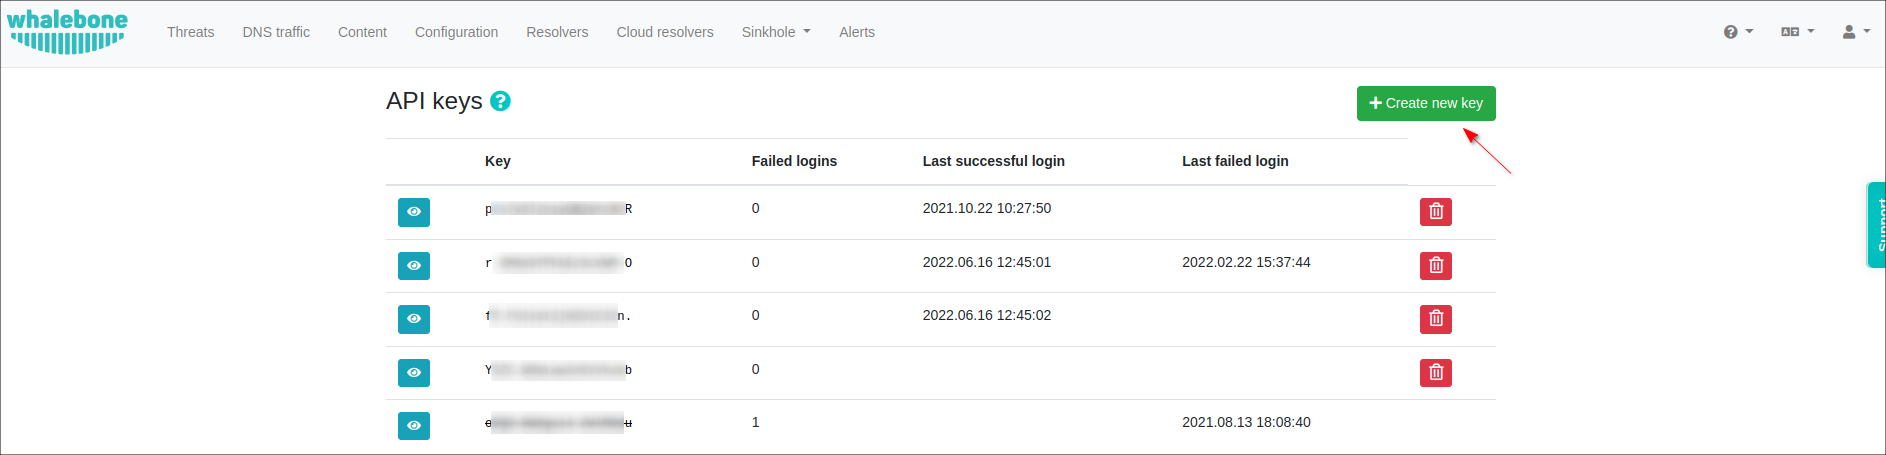Open the API keys help icon
1886x455 pixels.
[500, 101]
